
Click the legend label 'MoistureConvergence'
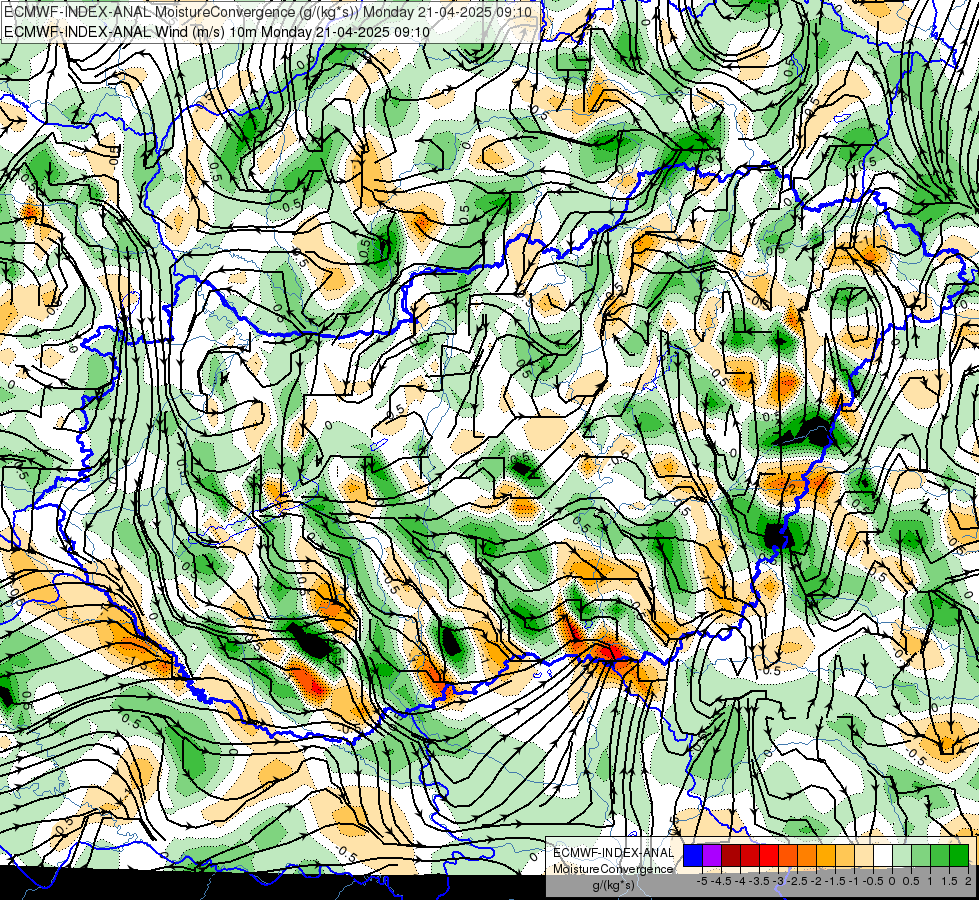tap(613, 869)
